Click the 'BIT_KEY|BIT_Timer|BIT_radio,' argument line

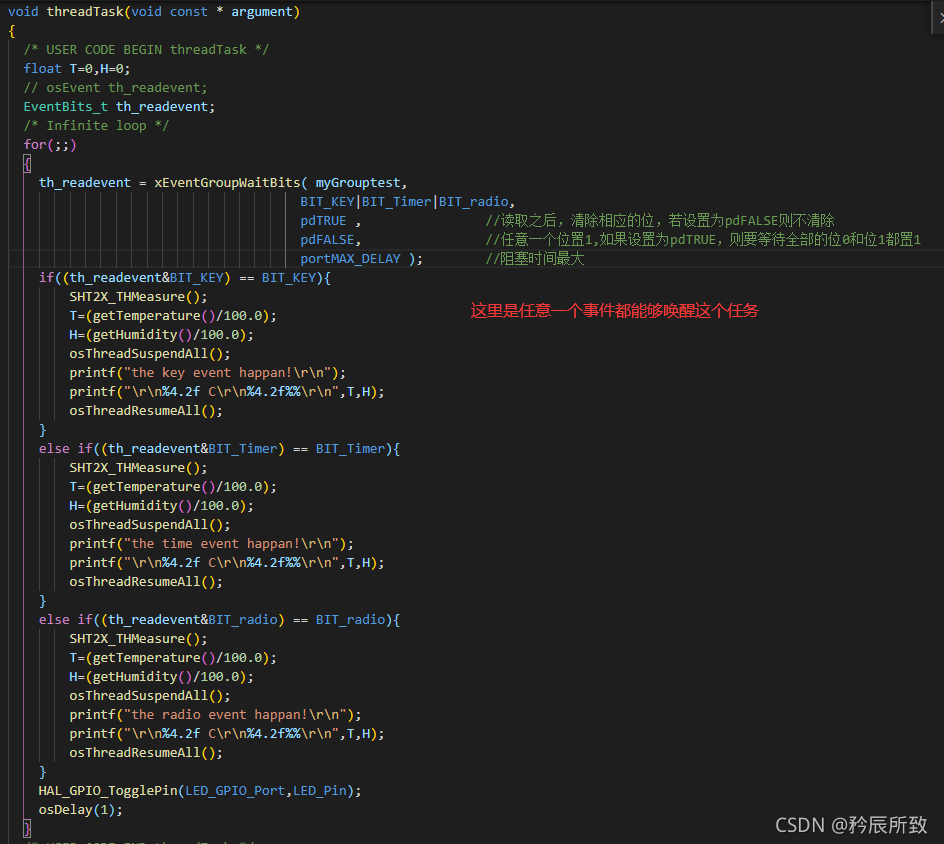tap(408, 202)
